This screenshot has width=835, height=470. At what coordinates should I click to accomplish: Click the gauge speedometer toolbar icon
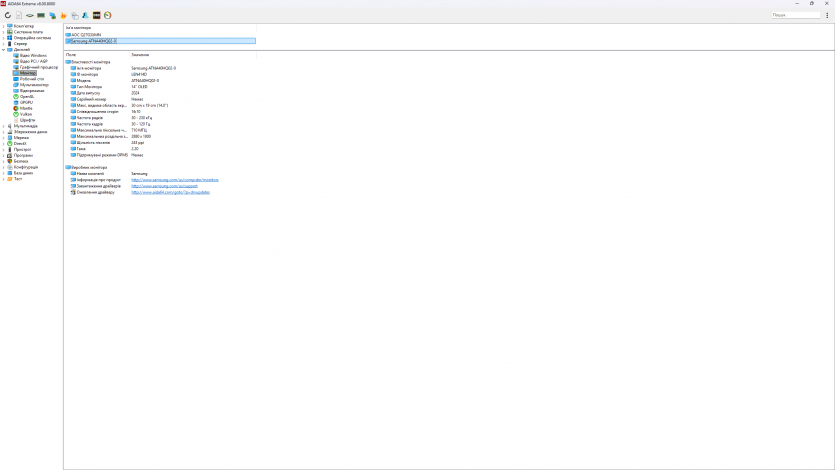(x=107, y=16)
